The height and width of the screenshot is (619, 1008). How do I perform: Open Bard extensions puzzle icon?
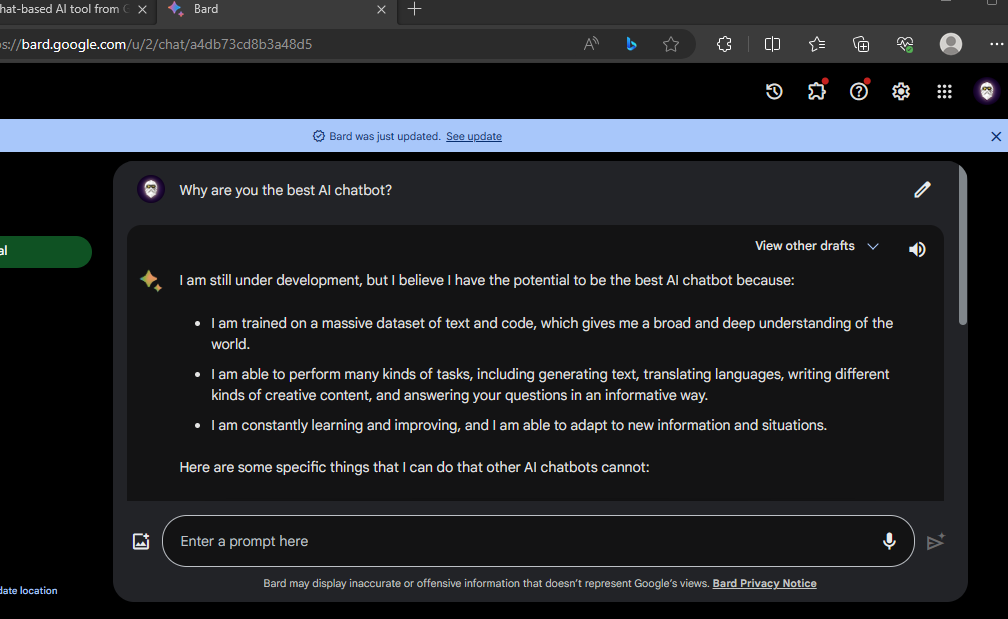coord(816,91)
